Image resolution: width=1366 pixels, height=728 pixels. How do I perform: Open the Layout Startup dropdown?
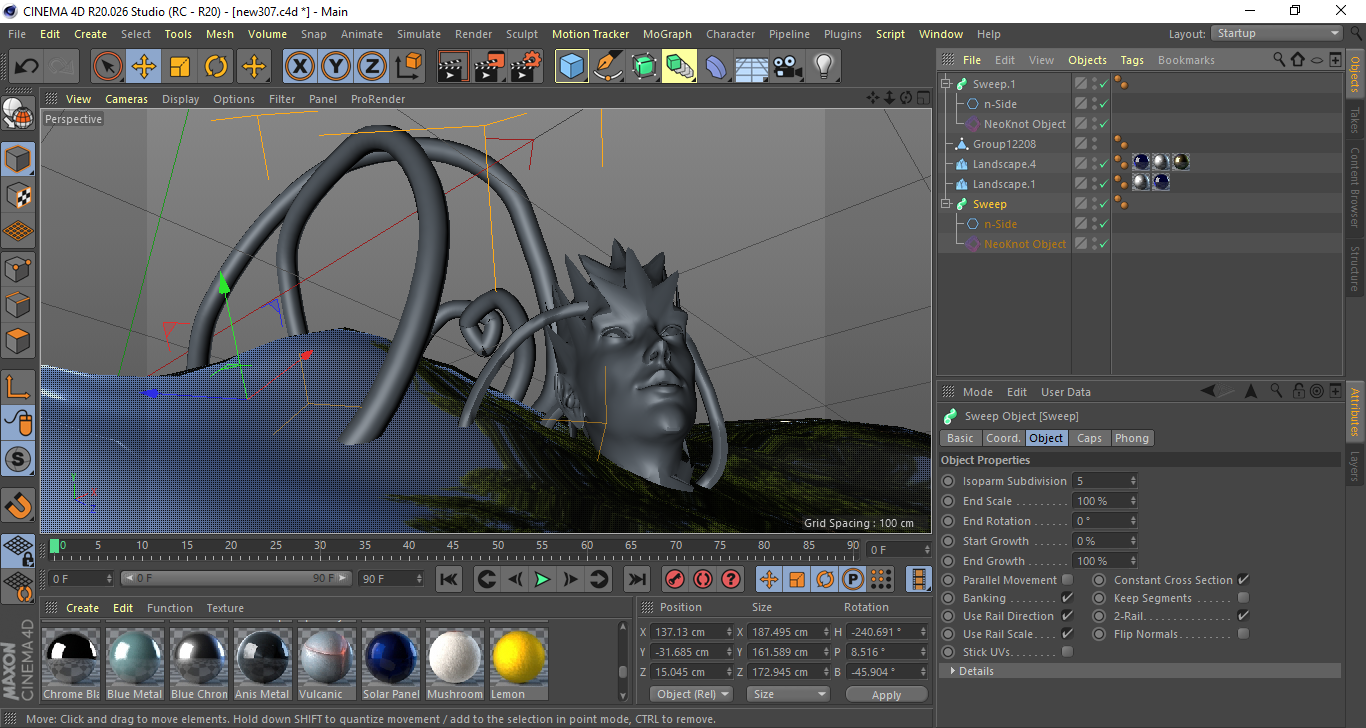1277,33
